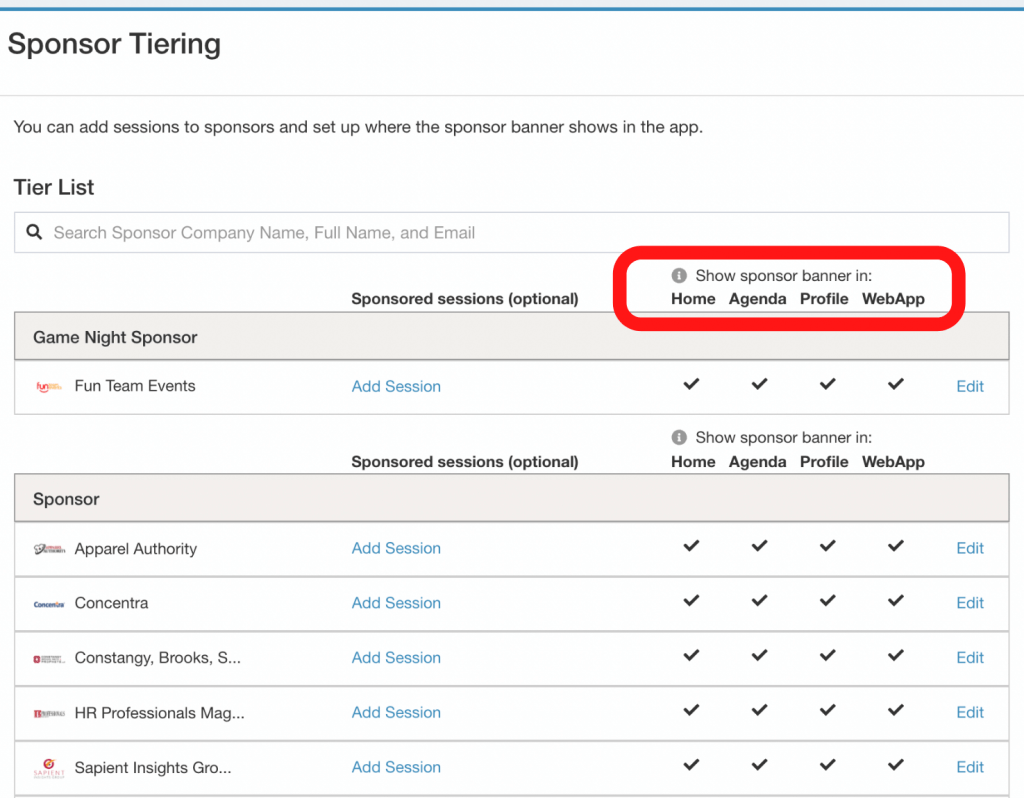
Task: Click the Concentra logo
Action: (x=49, y=603)
